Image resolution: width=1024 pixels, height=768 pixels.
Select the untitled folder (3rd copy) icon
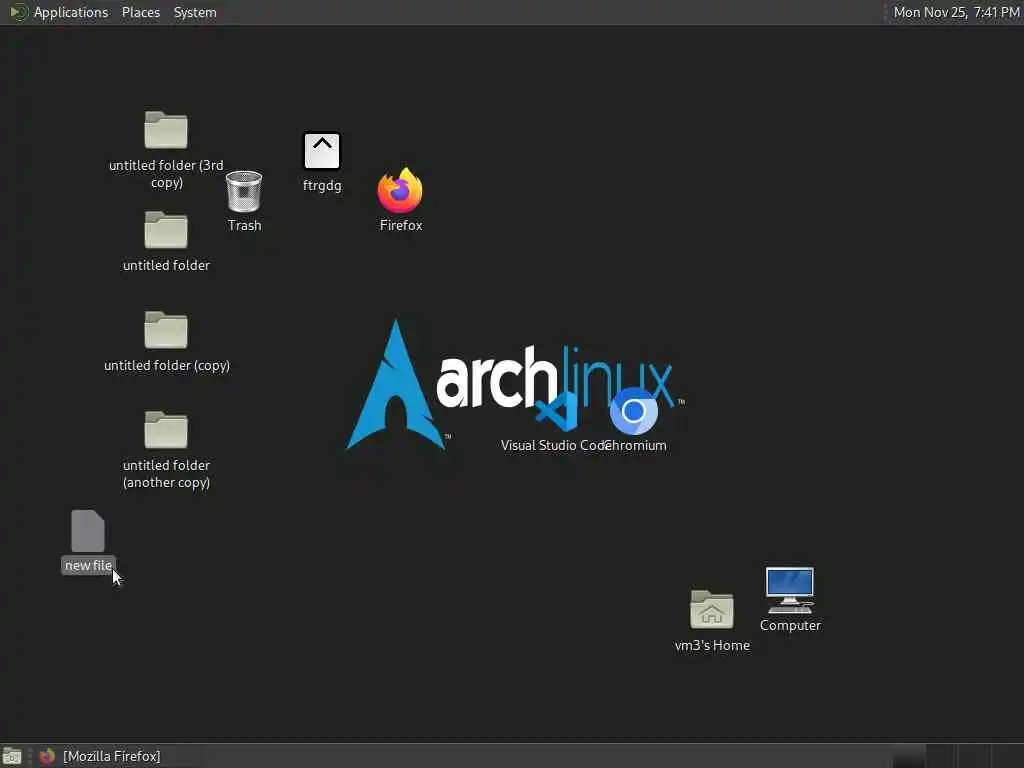coord(166,130)
